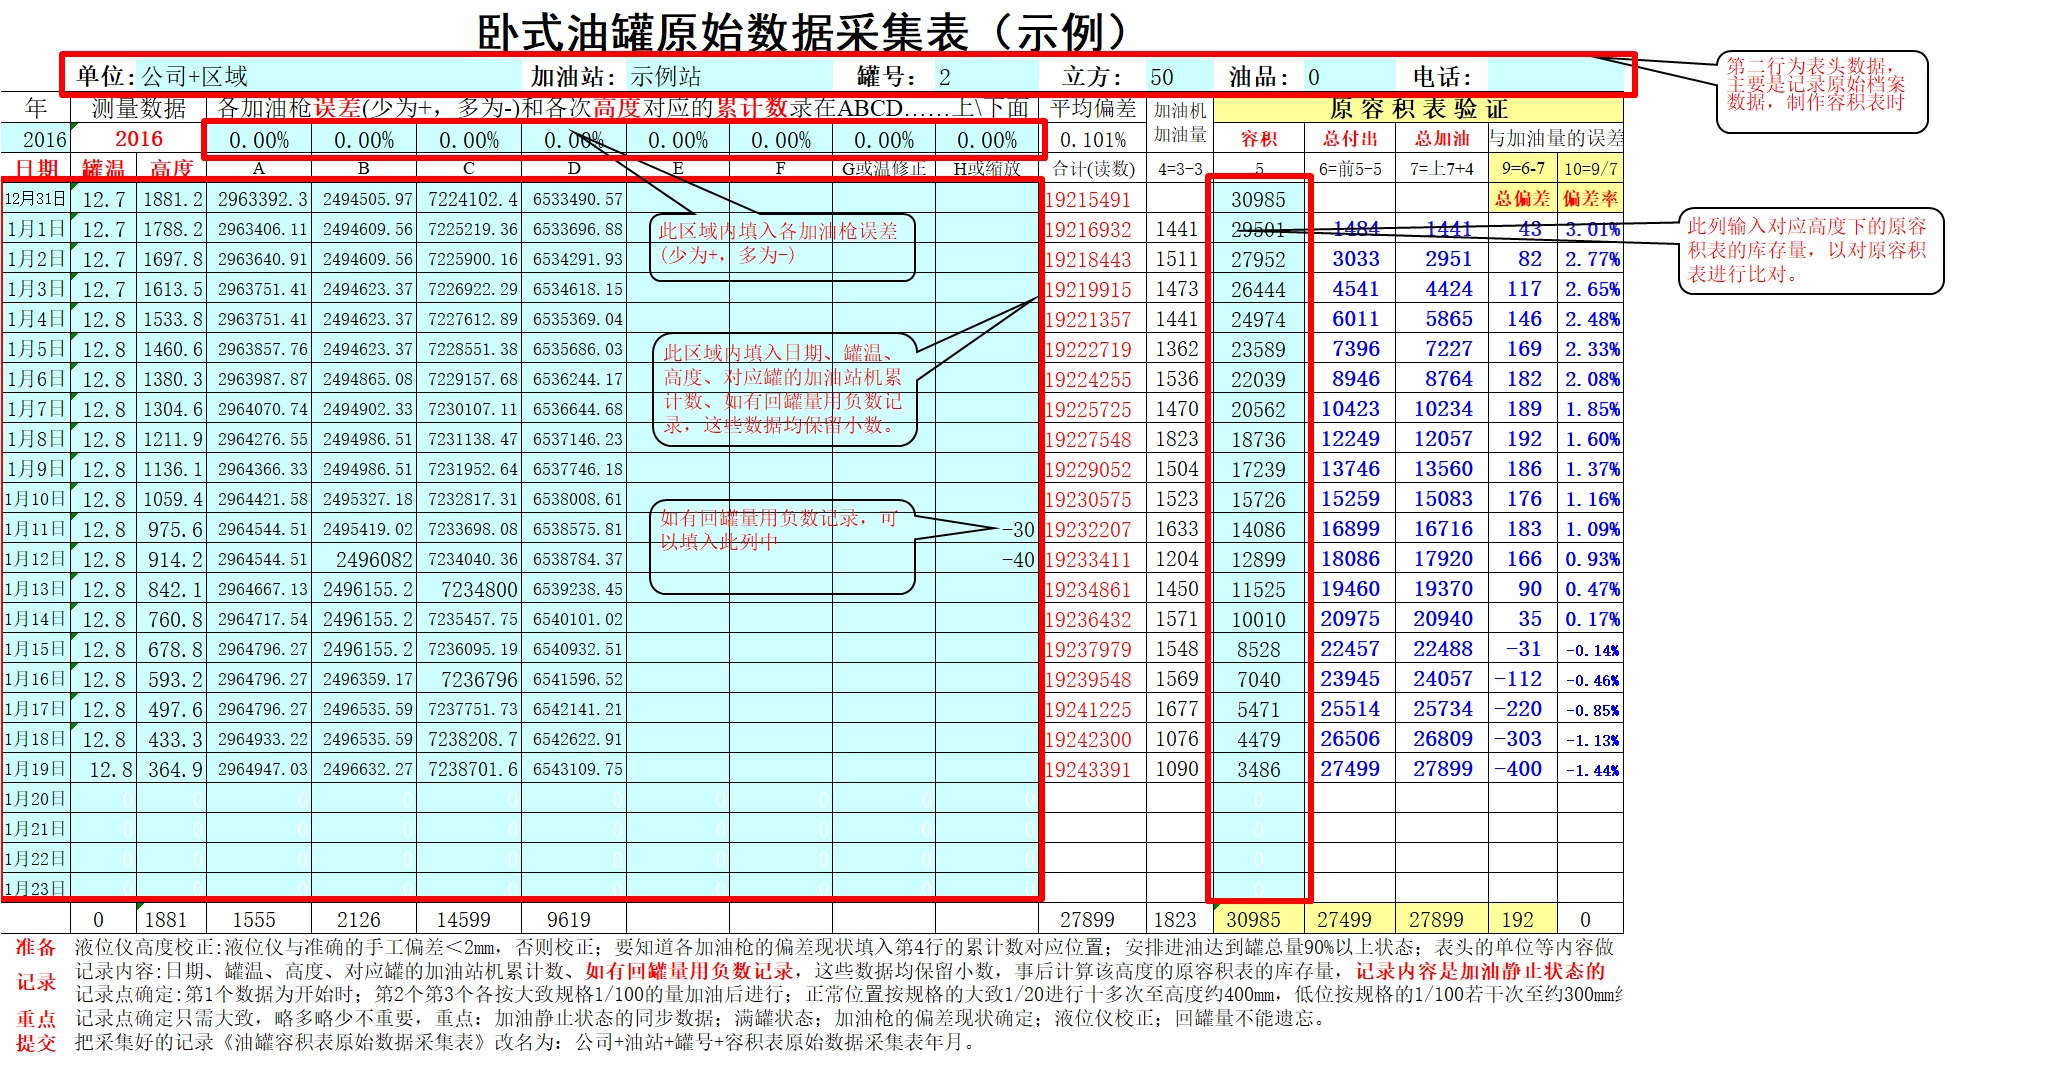This screenshot has height=1084, width=2056.
Task: Select gun C reading 7234800
Action: (x=469, y=589)
